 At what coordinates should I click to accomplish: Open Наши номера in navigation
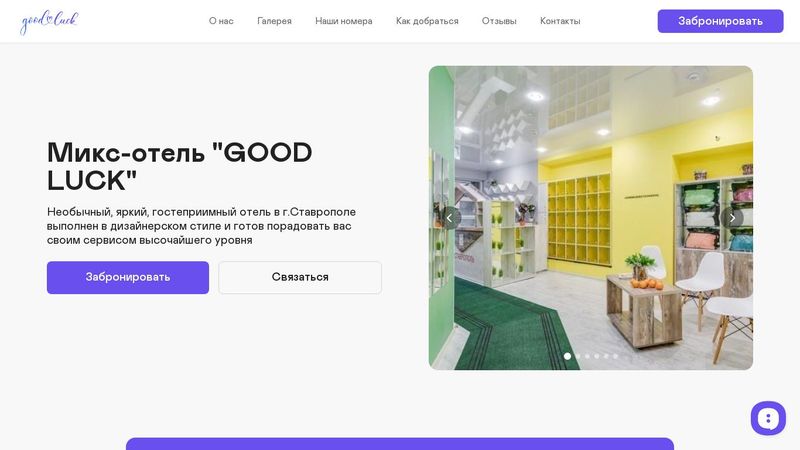coord(344,21)
